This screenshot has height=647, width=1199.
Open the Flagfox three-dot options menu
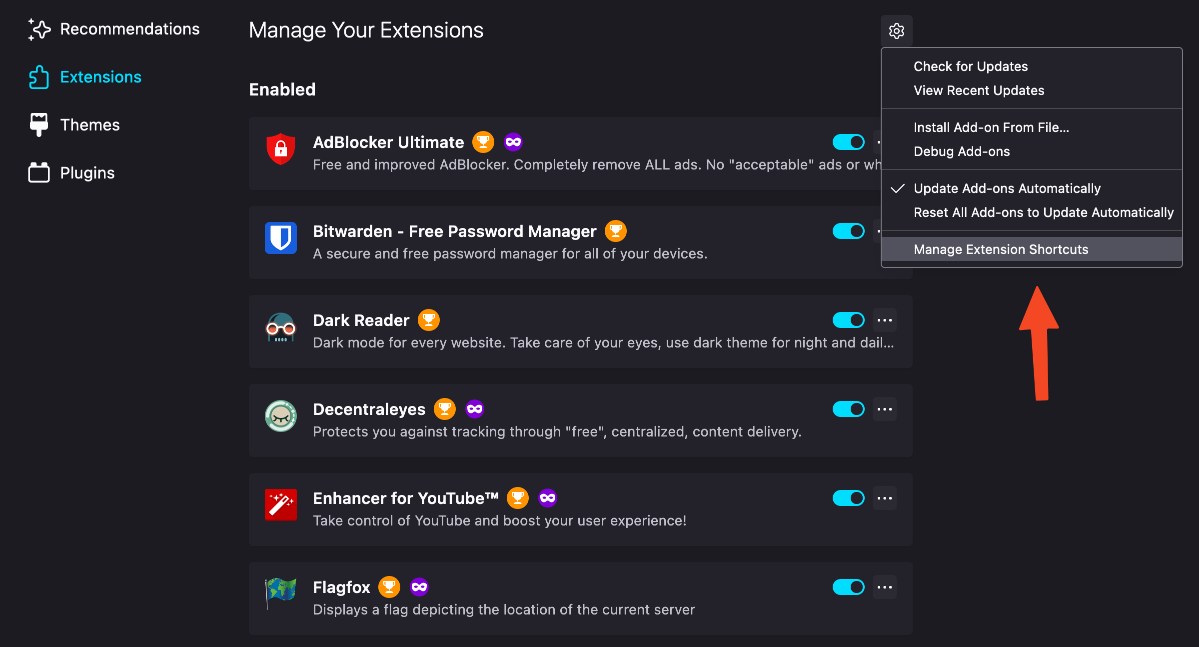tap(884, 587)
